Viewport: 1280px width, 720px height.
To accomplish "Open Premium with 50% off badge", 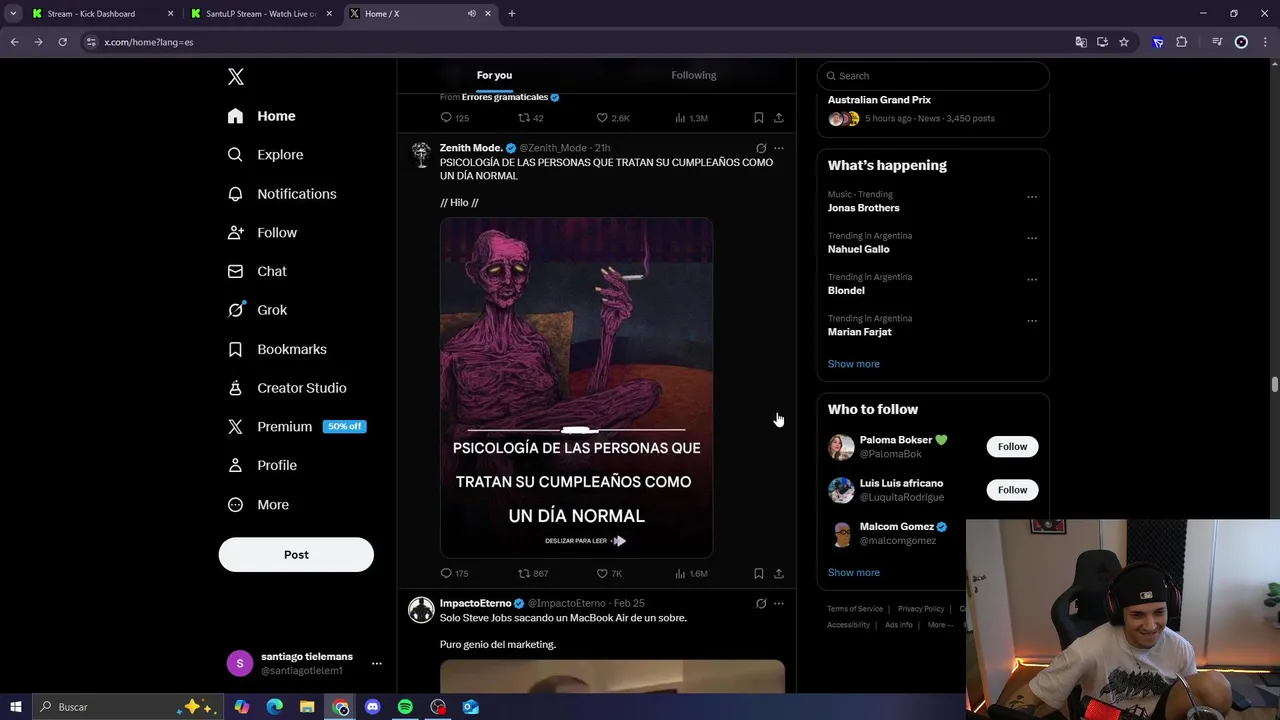I will coord(297,427).
